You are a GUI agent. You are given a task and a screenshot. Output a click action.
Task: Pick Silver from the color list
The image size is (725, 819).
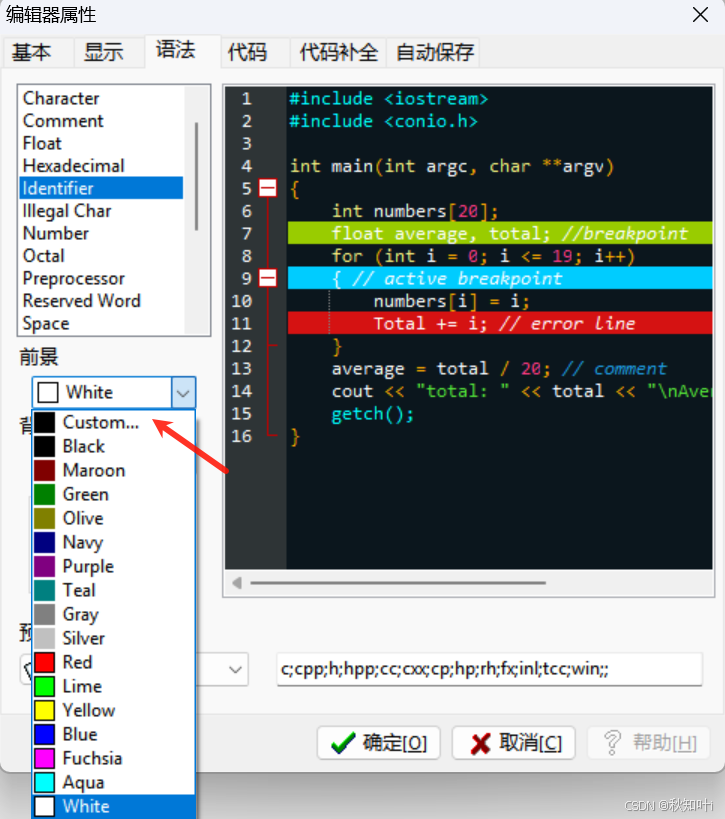(114, 638)
